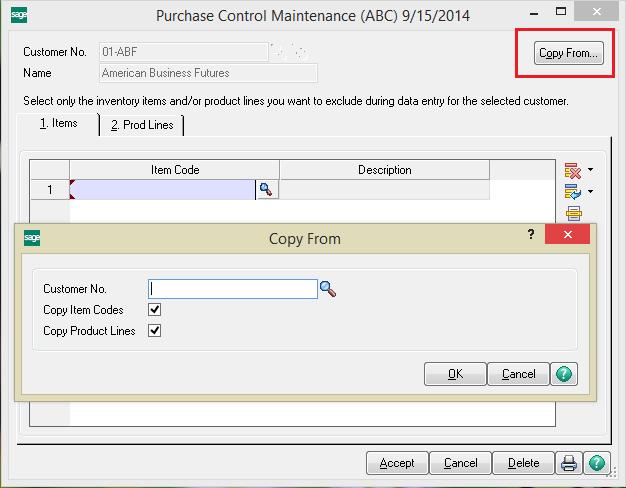The width and height of the screenshot is (626, 488).
Task: Click the delete row icon beside grid
Action: click(x=573, y=170)
